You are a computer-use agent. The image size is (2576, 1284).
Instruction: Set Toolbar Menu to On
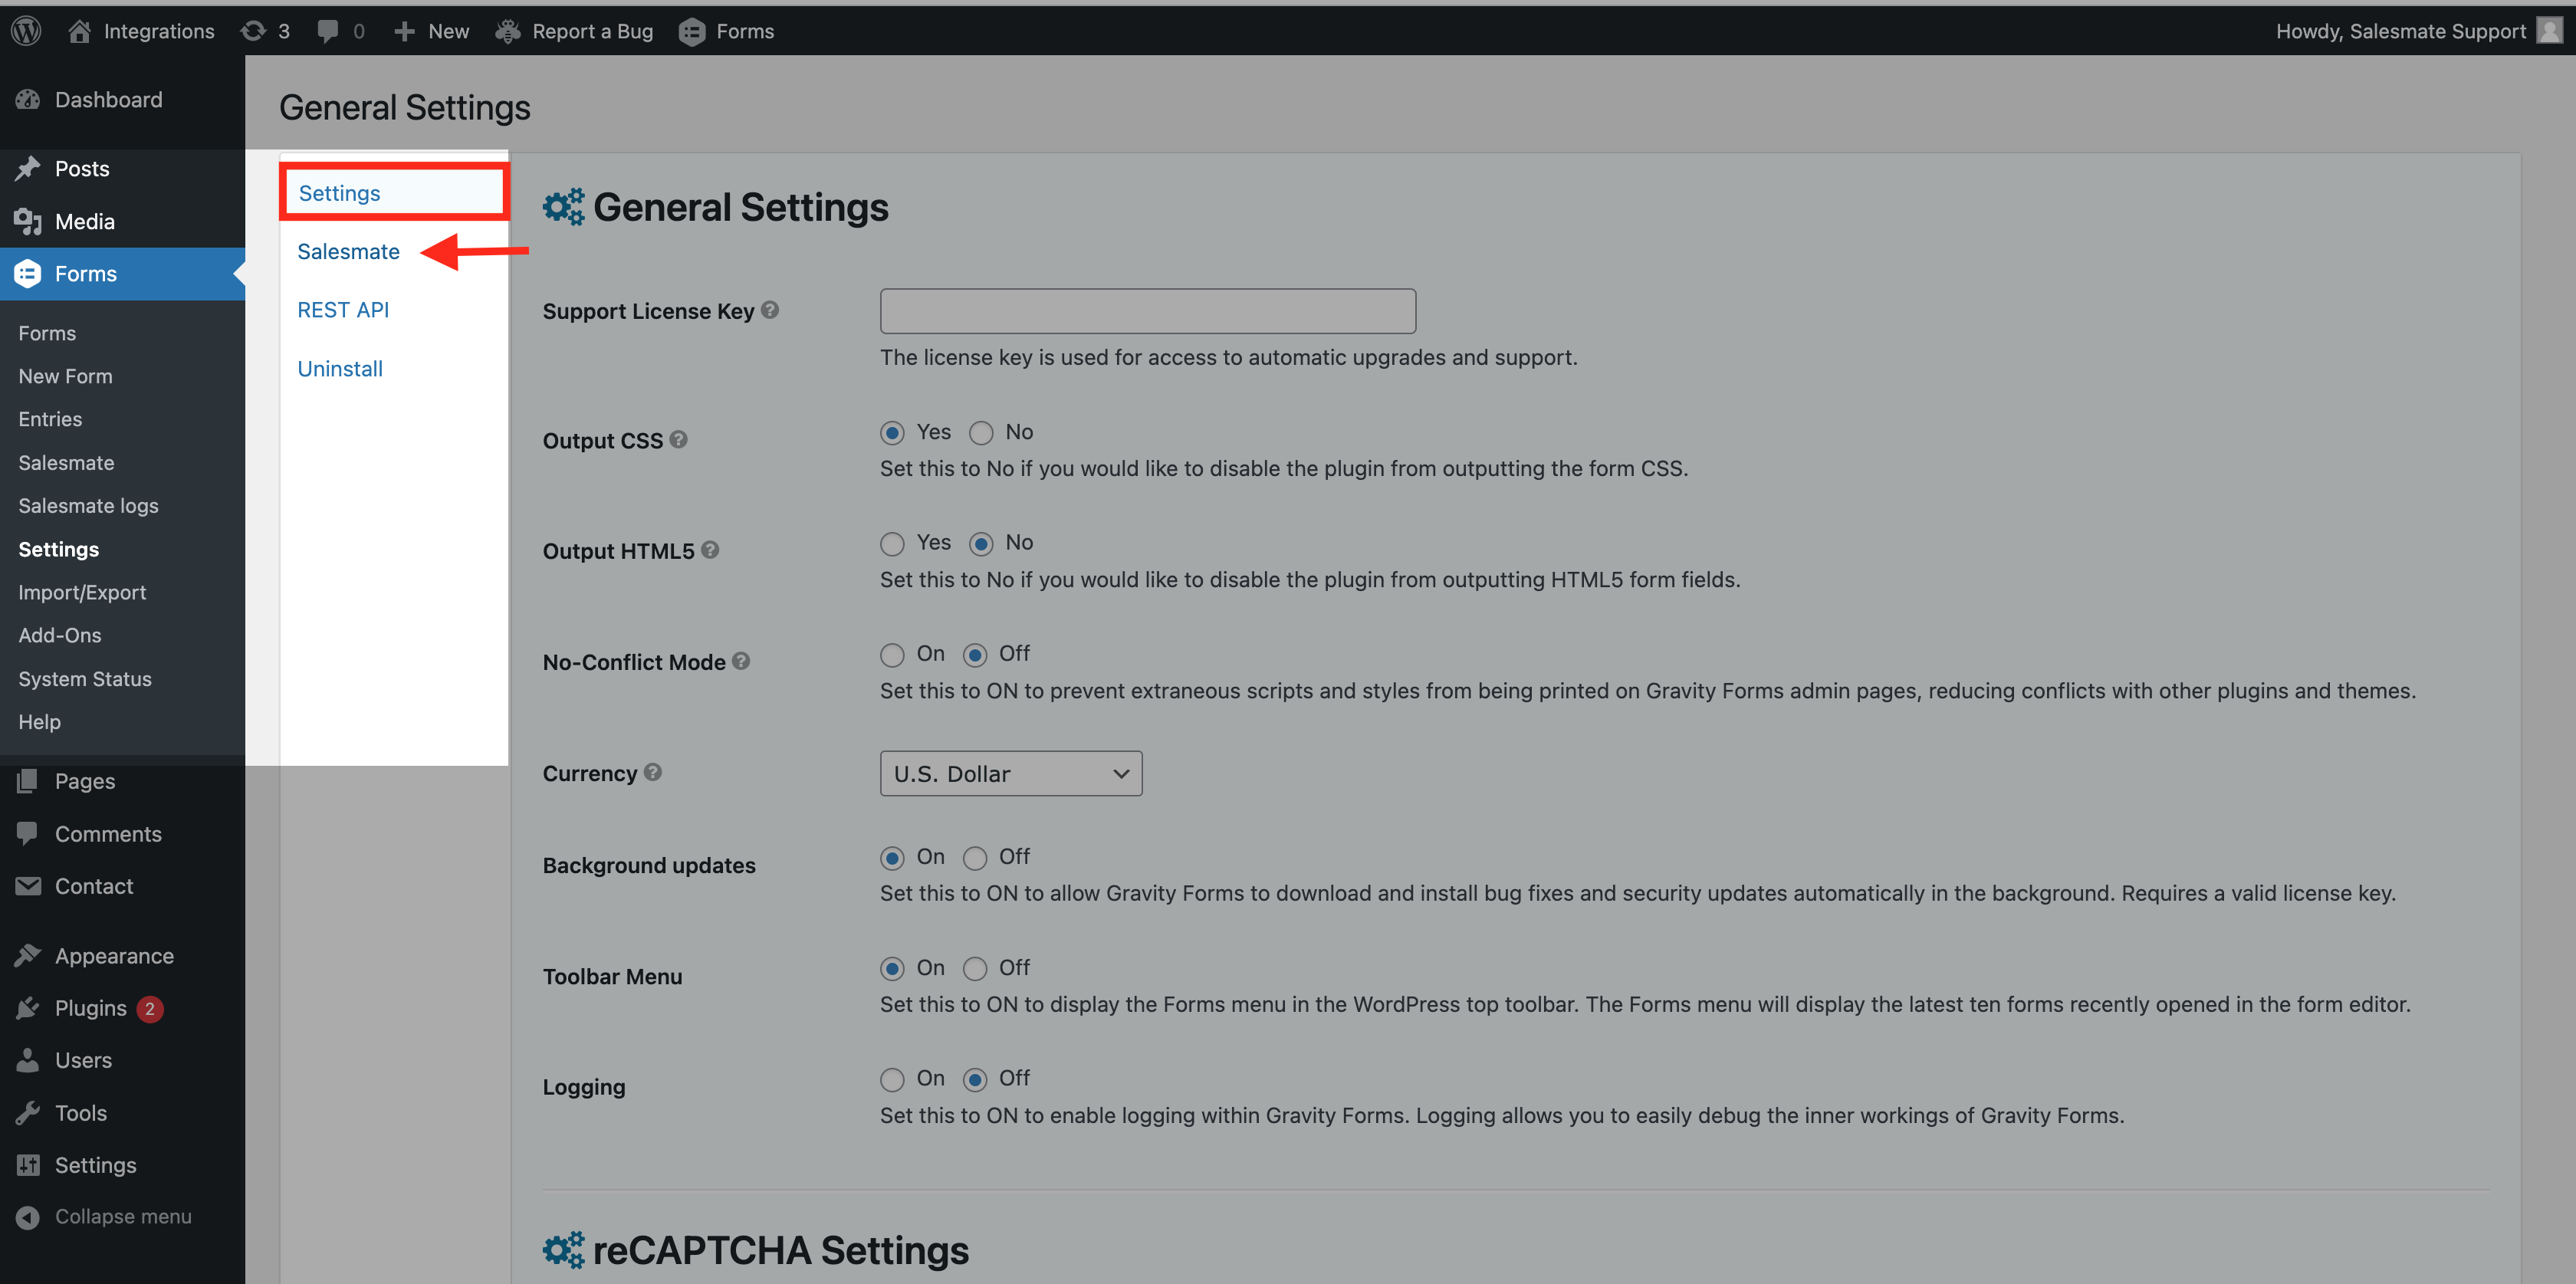point(892,969)
